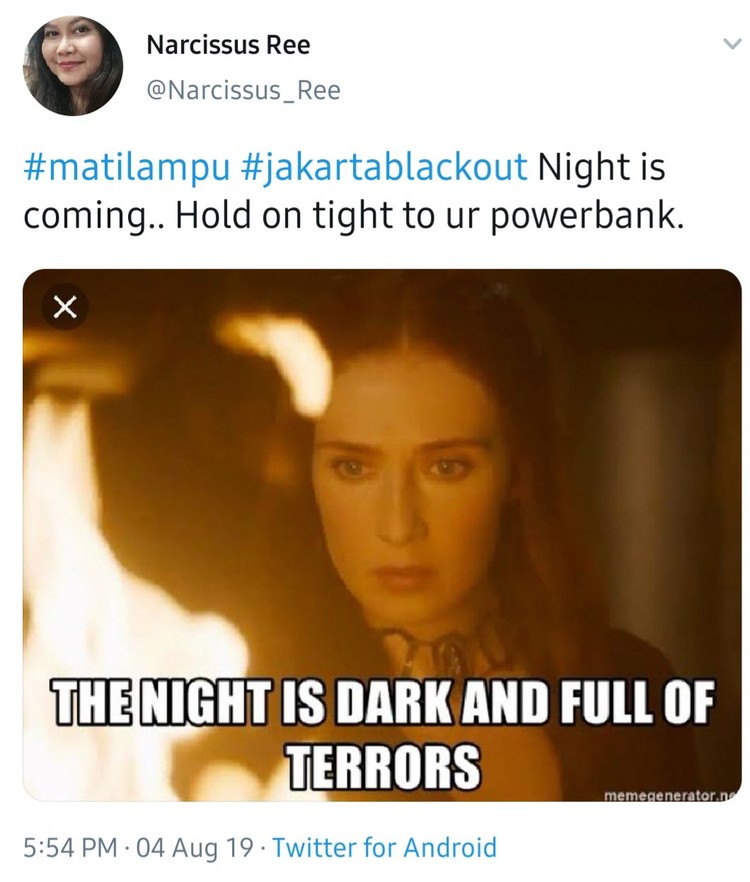The height and width of the screenshot is (882, 750).
Task: Click the Twitter for Android source link
Action: pos(384,848)
